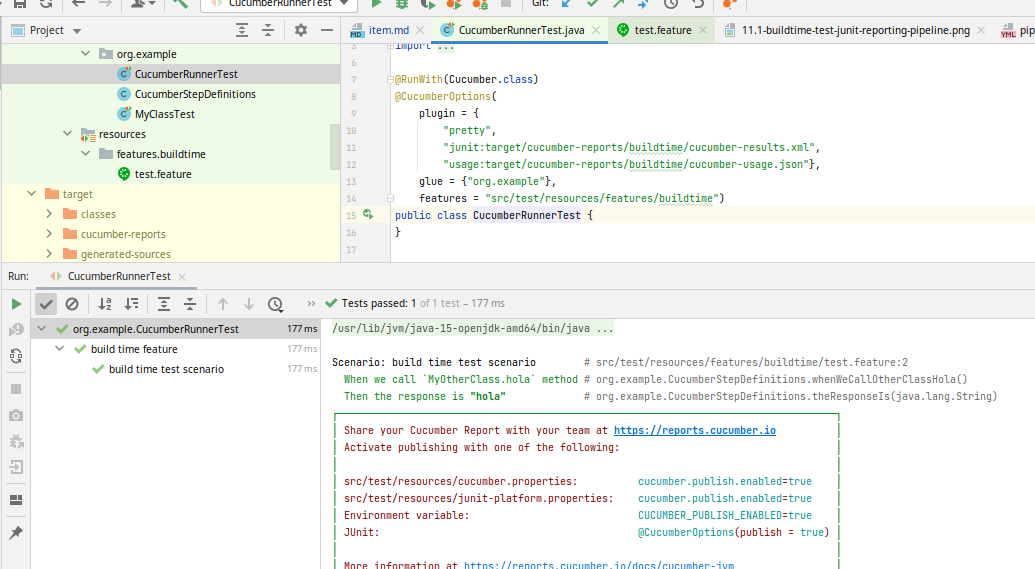The image size is (1035, 569).
Task: Rerun the tests with the green play icon
Action: [x=16, y=304]
